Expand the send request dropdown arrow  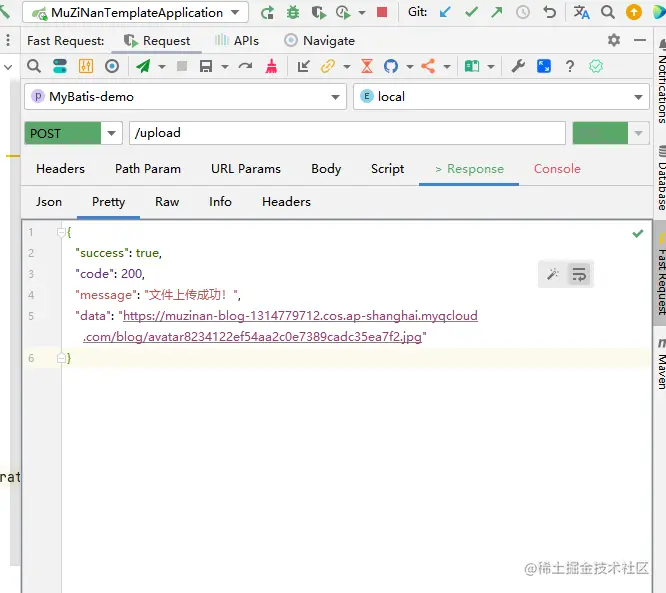[162, 67]
